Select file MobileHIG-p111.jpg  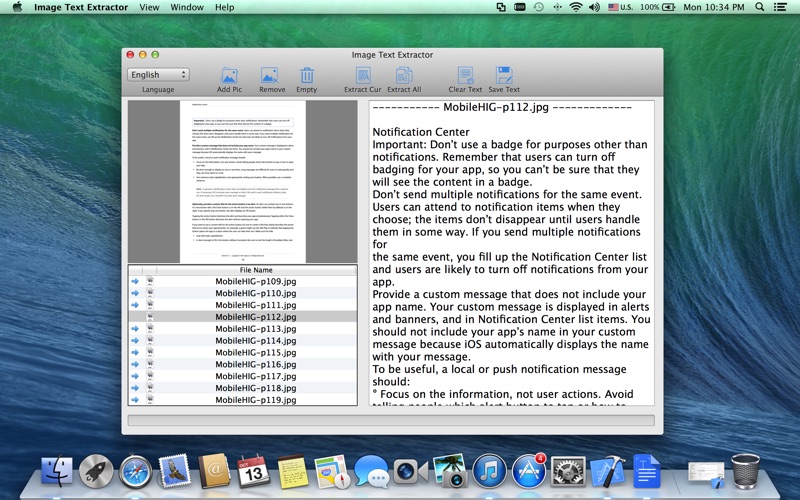pos(243,305)
